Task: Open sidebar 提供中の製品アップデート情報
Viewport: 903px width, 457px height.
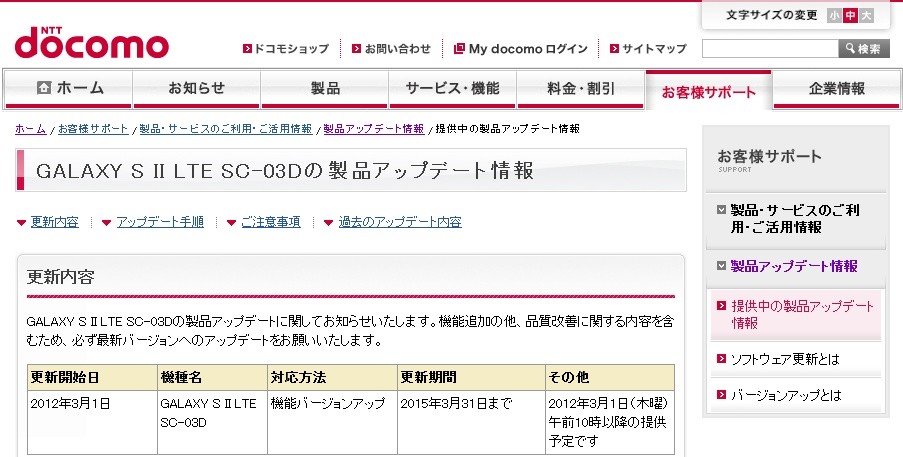Action: (802, 314)
